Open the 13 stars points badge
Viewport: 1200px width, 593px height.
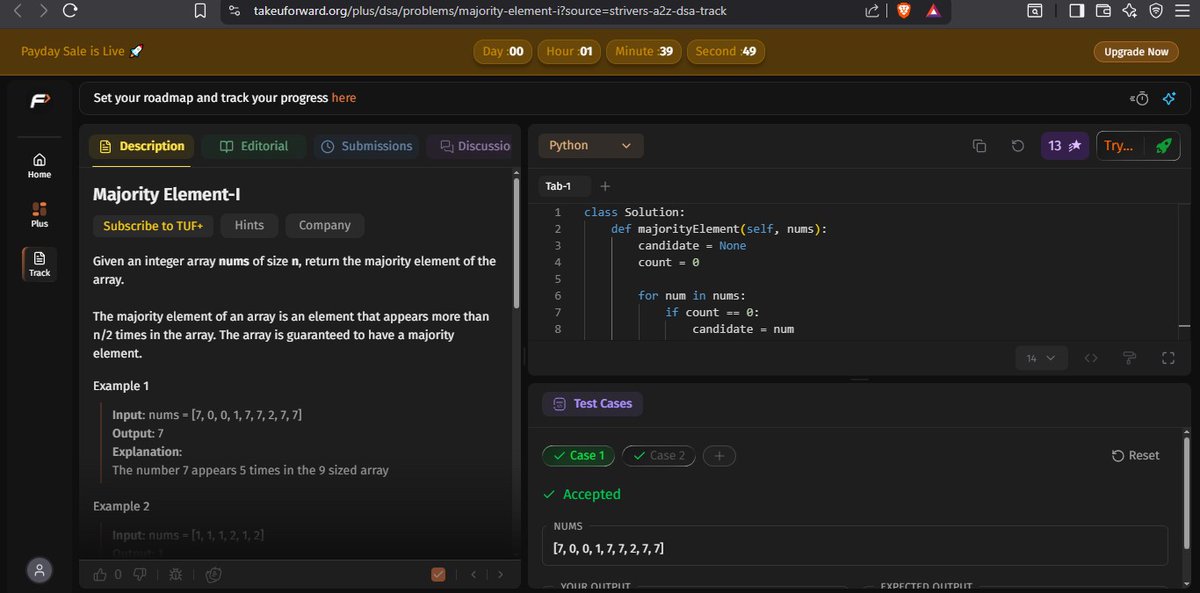1064,146
